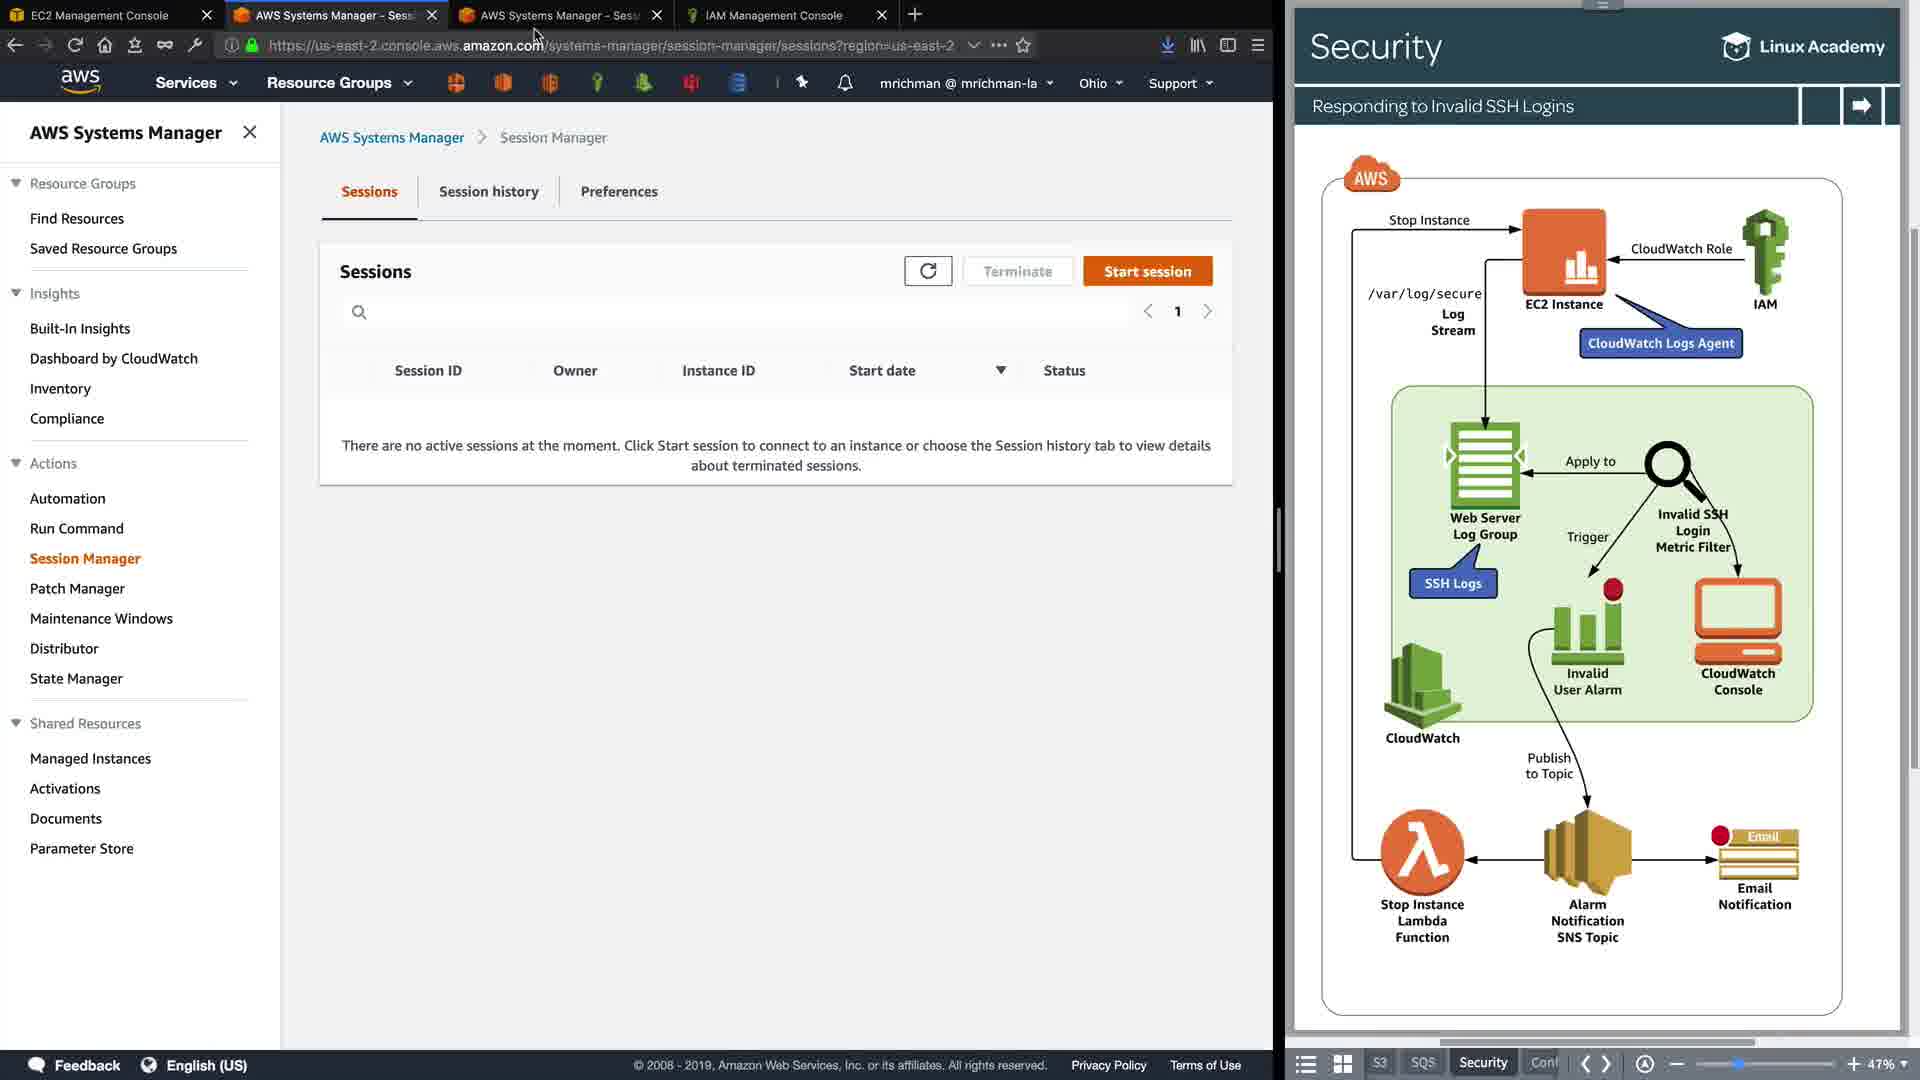Switch to the Preferences tab
The height and width of the screenshot is (1080, 1920).
click(x=619, y=191)
